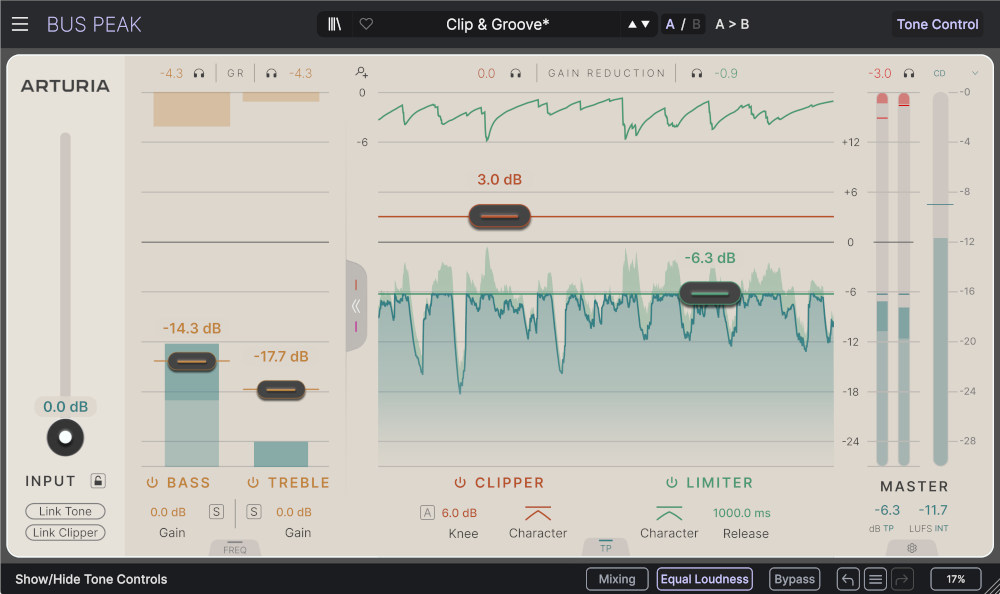Image resolution: width=1000 pixels, height=594 pixels.
Task: Collapse the tone control side panel
Action: 356,306
